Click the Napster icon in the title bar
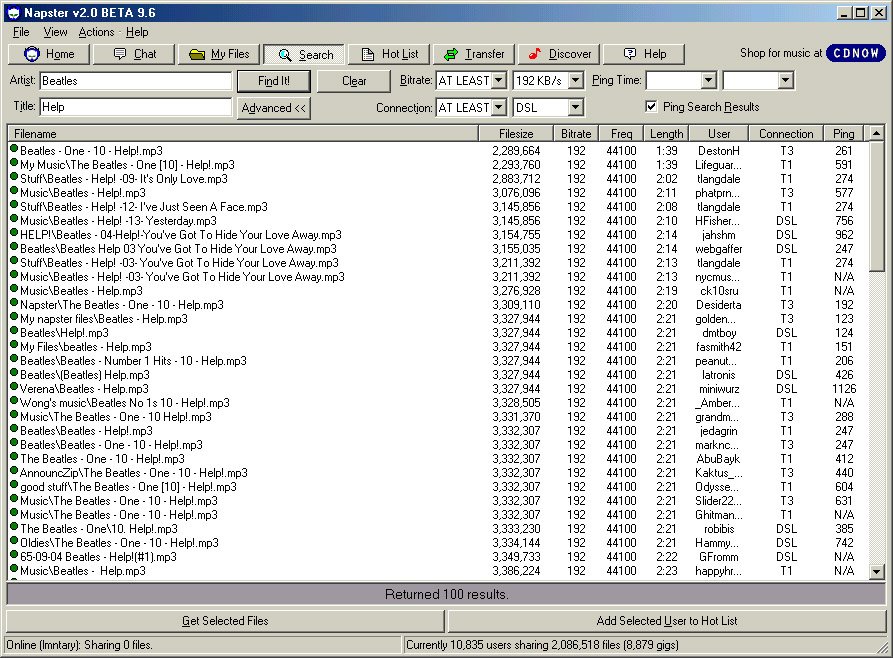893x658 pixels. point(14,13)
